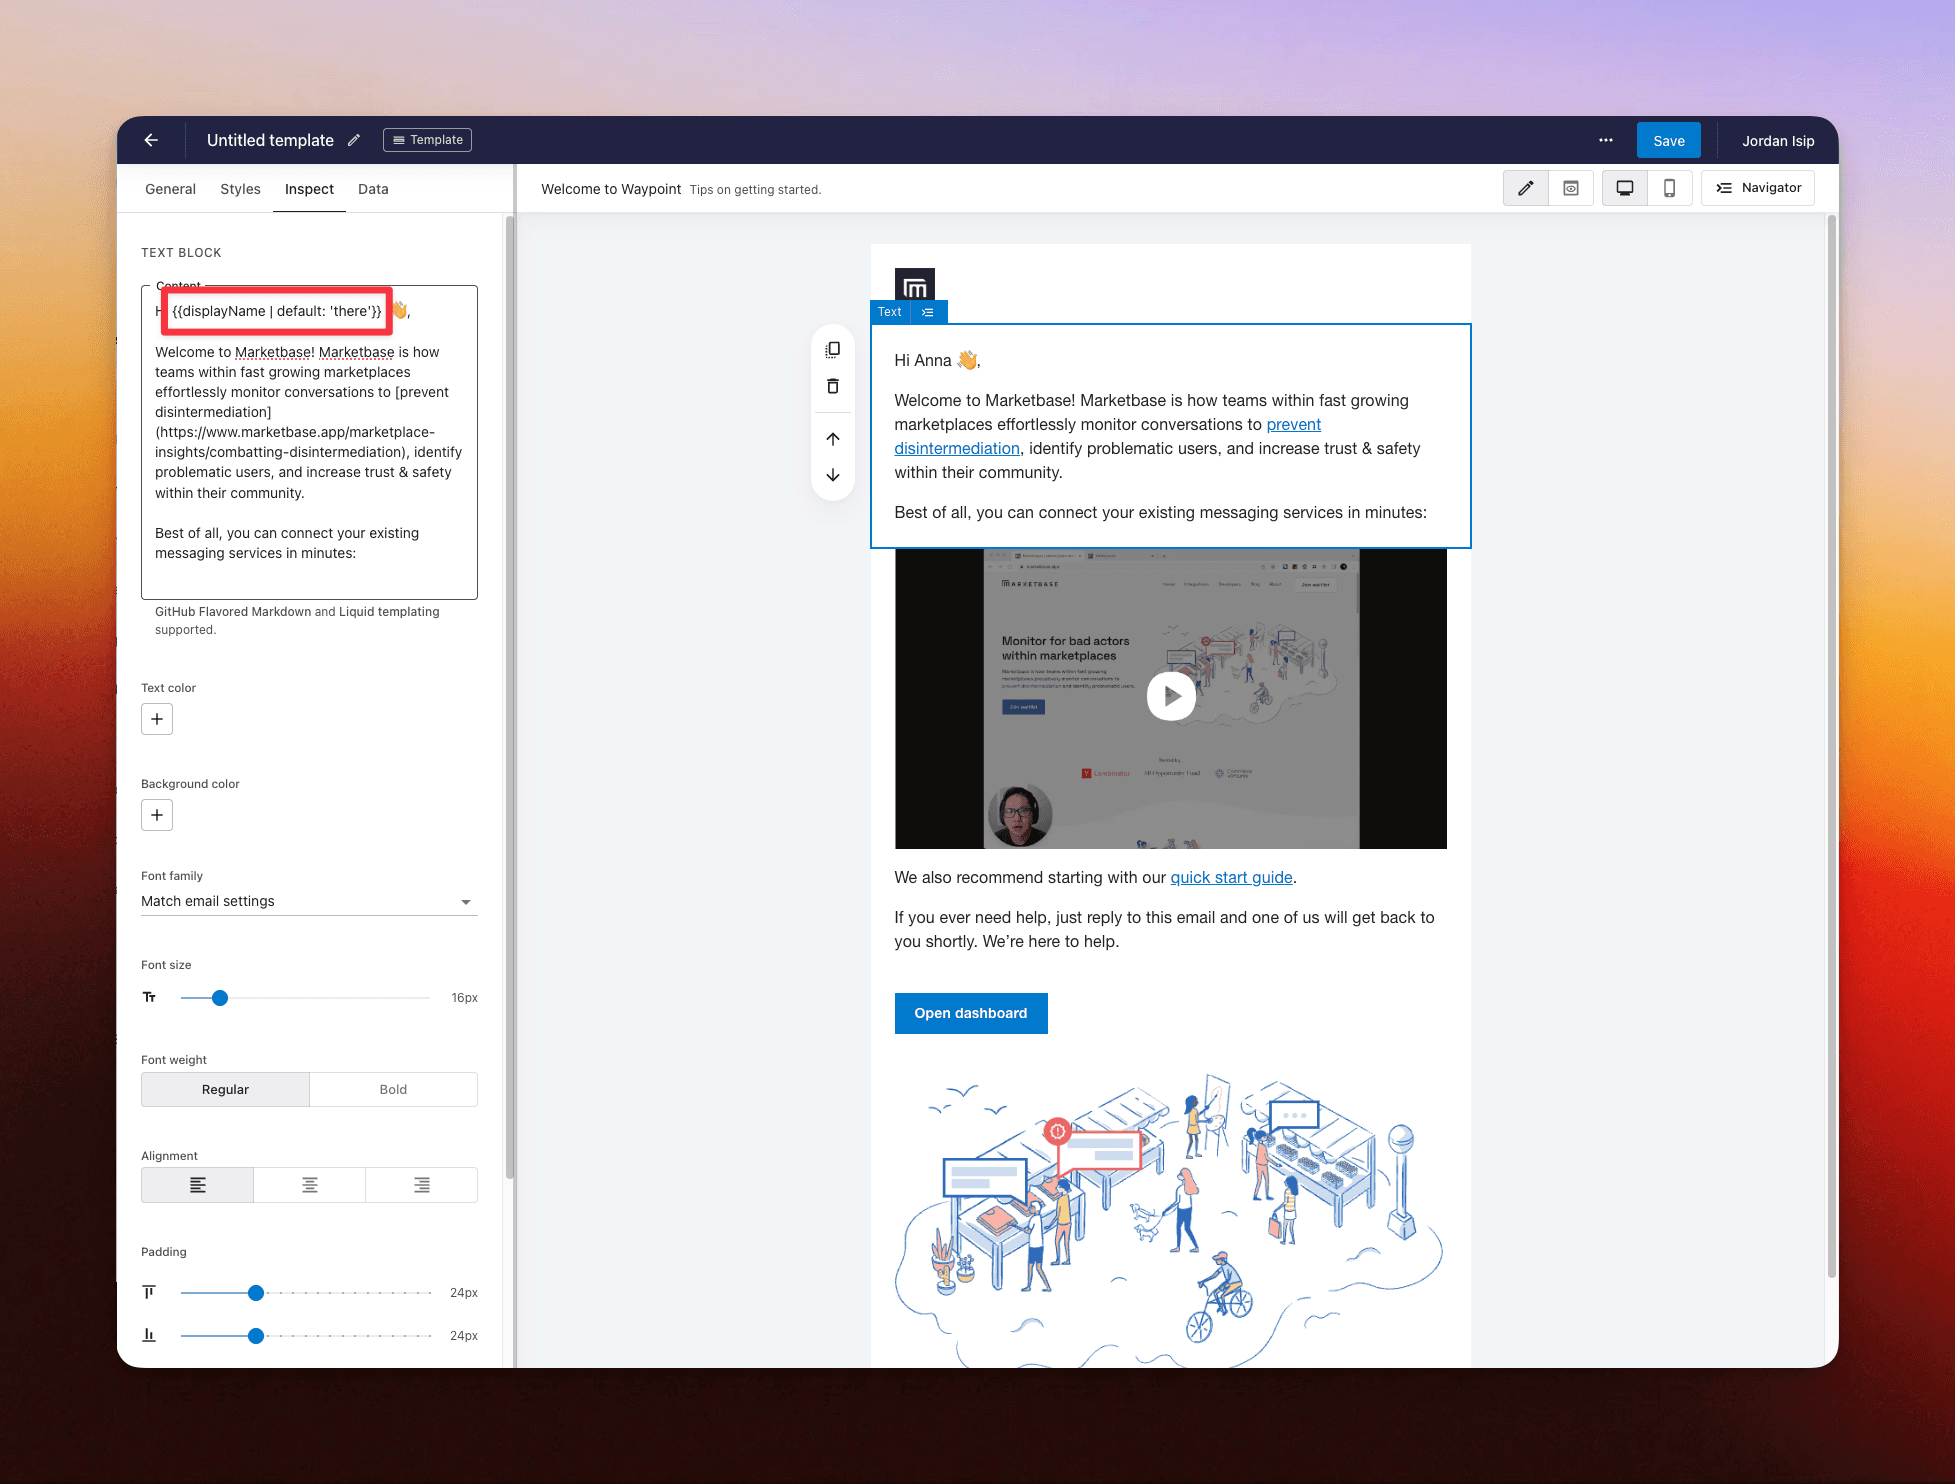Select desktop view icon
Screen dimensions: 1955x1484
(1625, 188)
